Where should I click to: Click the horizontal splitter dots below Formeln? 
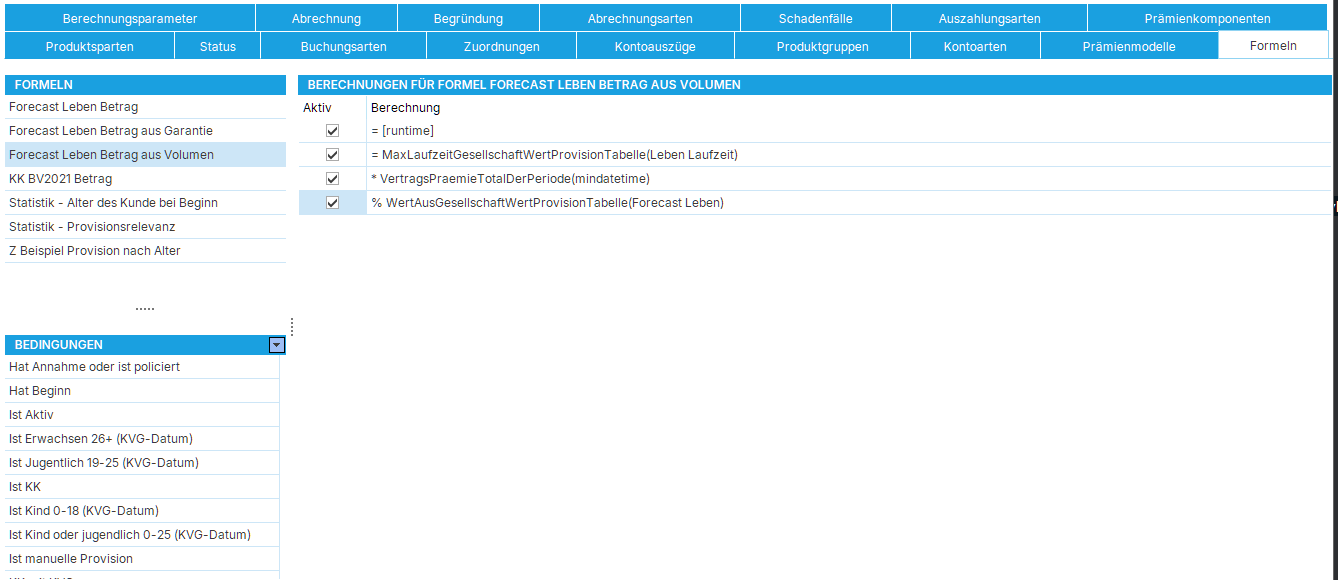click(x=145, y=309)
